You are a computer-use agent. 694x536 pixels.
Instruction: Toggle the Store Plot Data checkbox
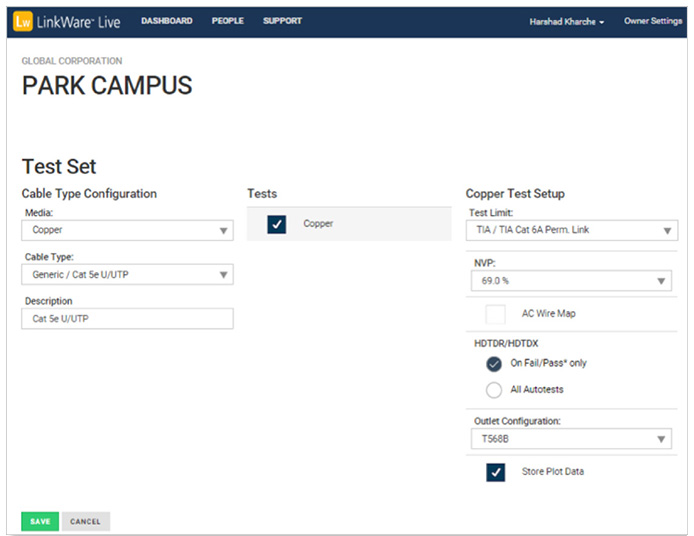coord(495,472)
